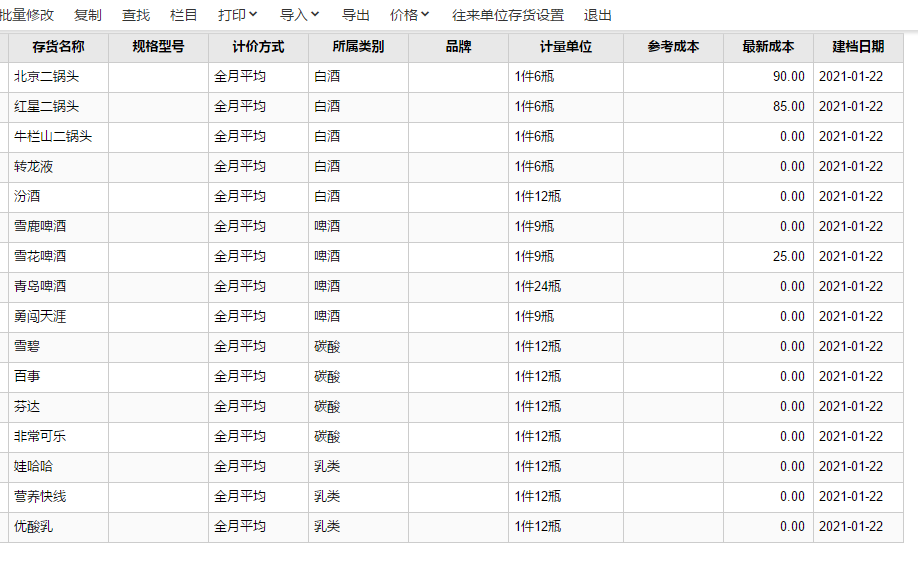918x581 pixels.
Task: Select the 芬达 item
Action: [x=27, y=406]
